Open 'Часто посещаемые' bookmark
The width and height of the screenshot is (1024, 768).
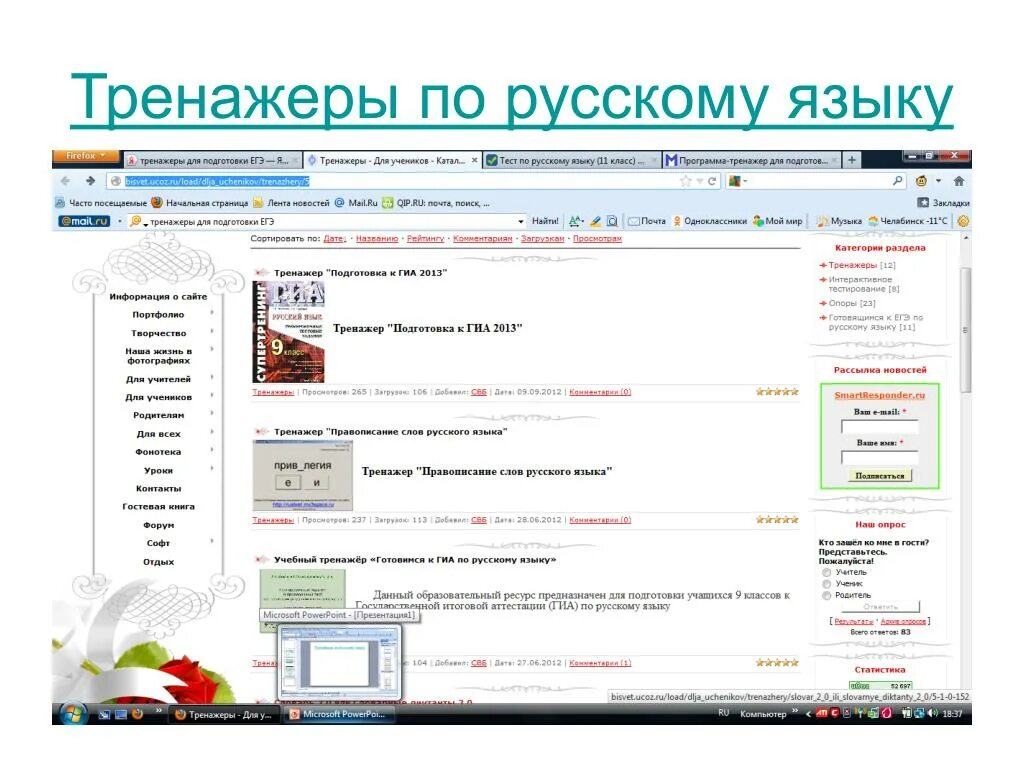point(101,203)
